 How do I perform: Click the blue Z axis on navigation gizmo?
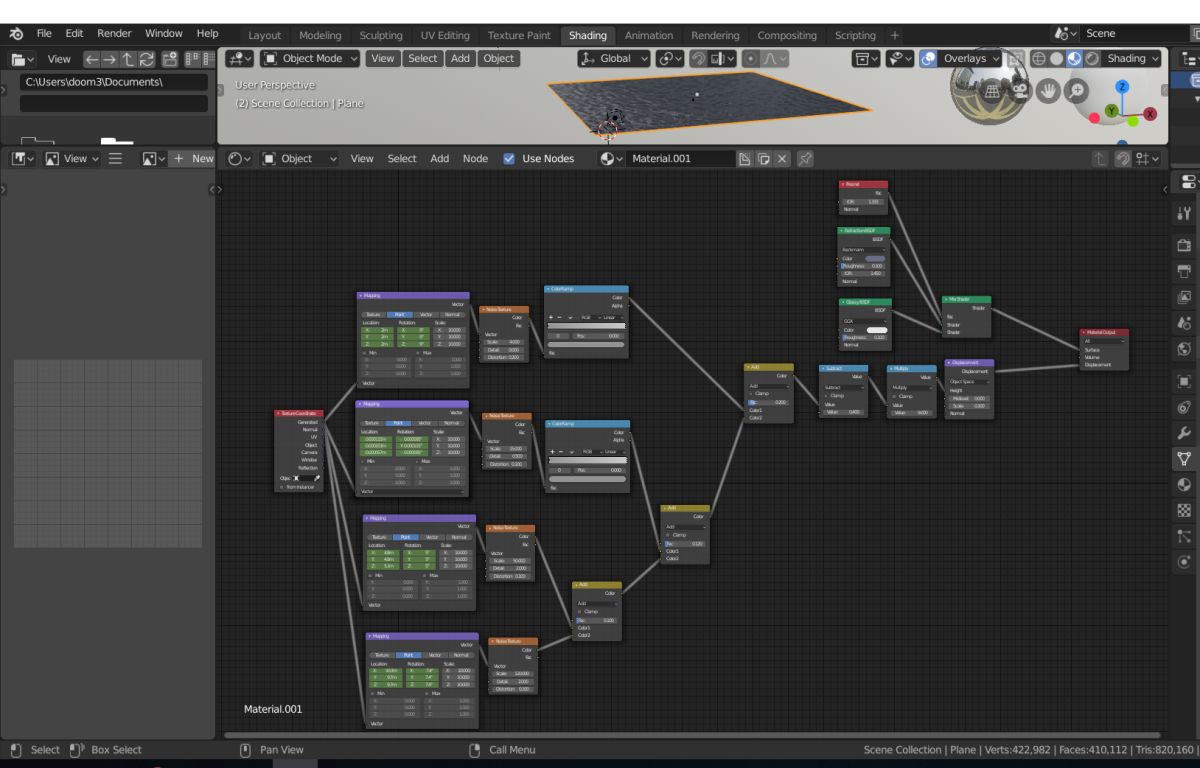tap(1123, 87)
